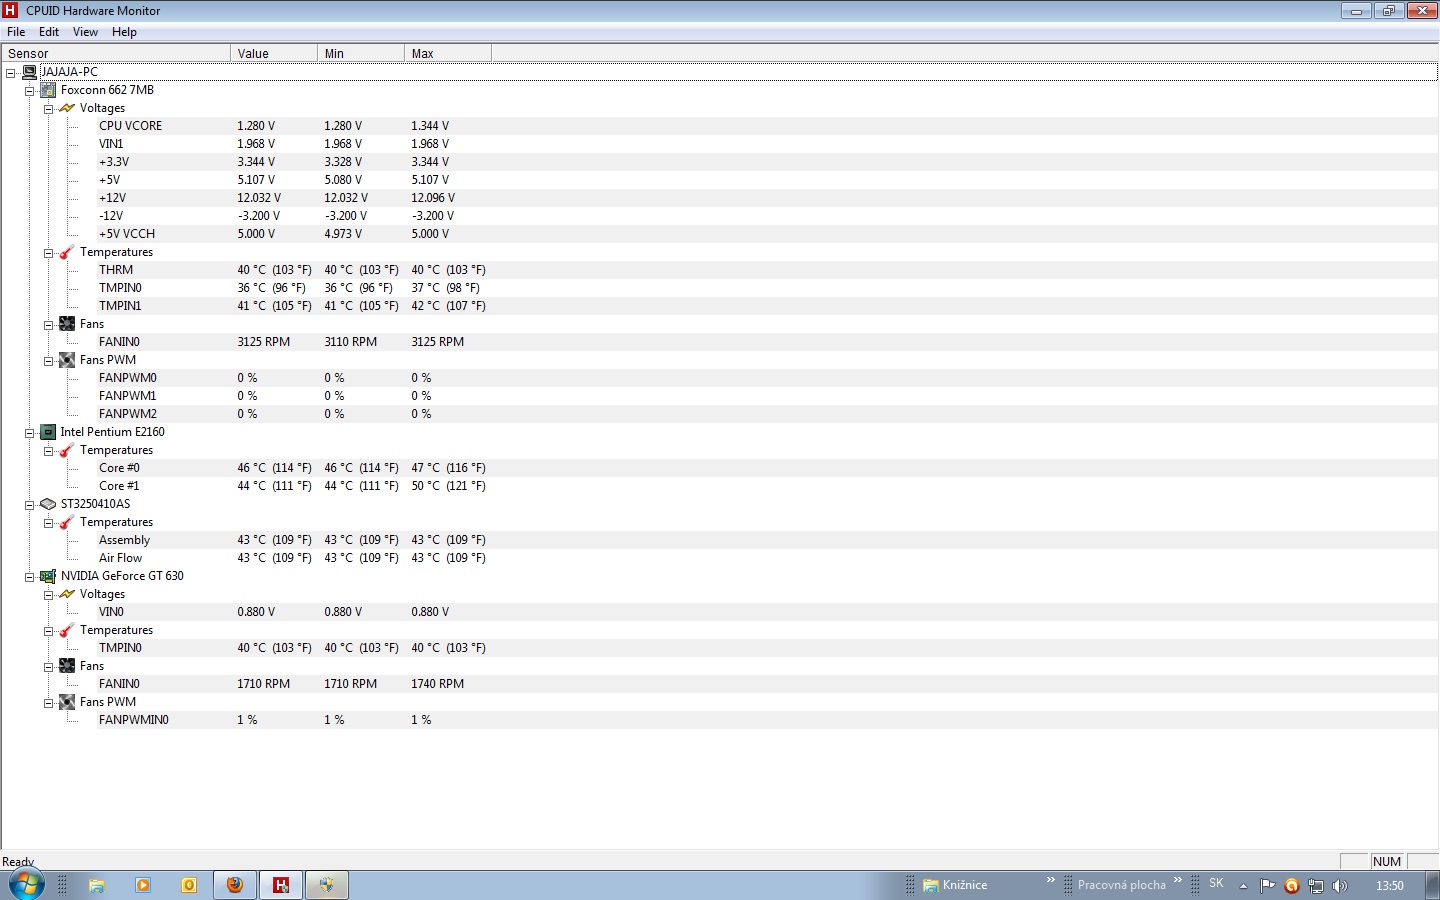Click the JAJAJA-PC computer icon
Viewport: 1440px width, 900px height.
tap(30, 72)
